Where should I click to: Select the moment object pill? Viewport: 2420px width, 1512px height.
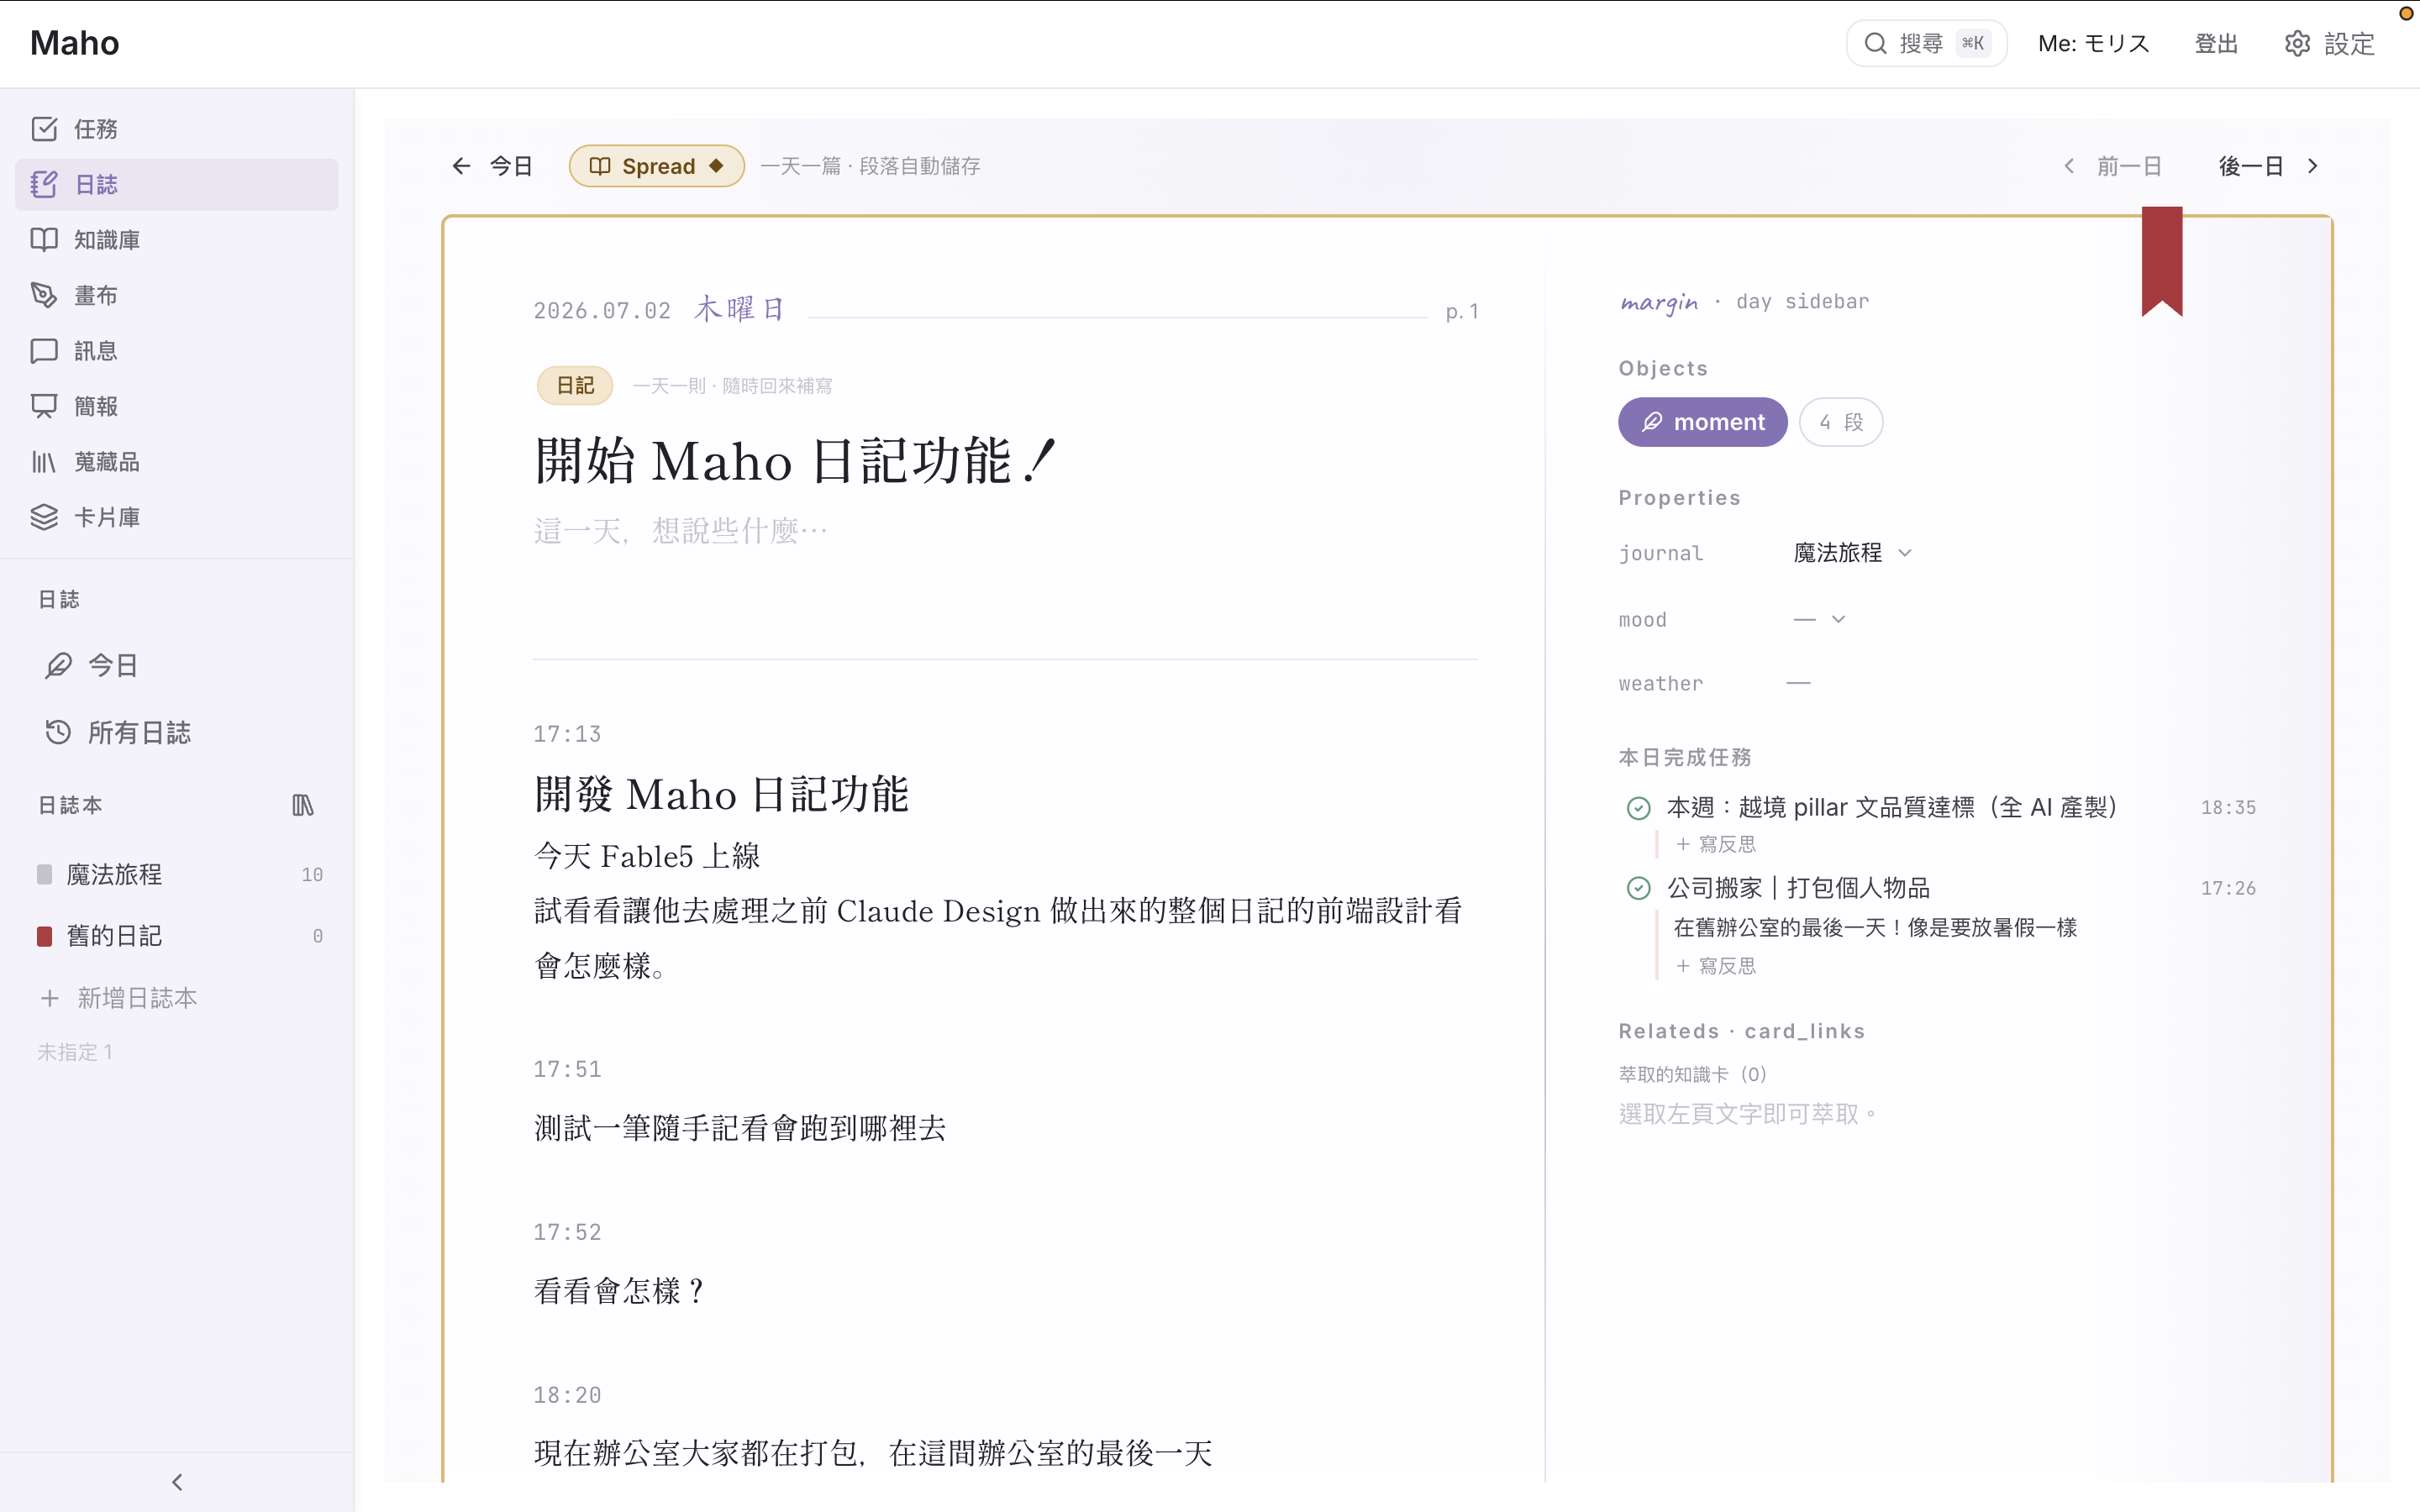click(1702, 422)
